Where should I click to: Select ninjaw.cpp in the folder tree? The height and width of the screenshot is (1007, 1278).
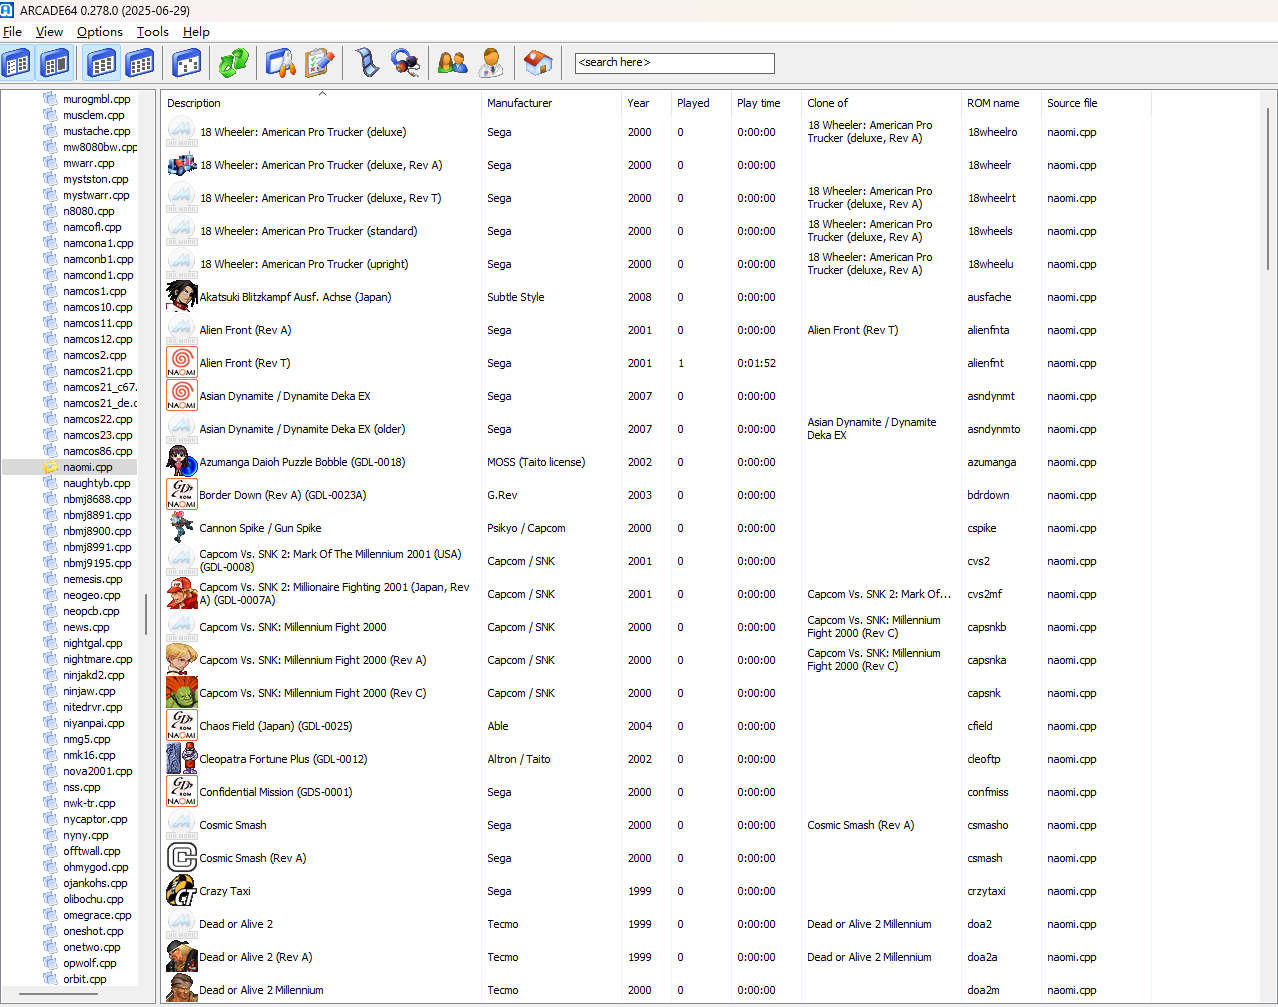click(89, 691)
